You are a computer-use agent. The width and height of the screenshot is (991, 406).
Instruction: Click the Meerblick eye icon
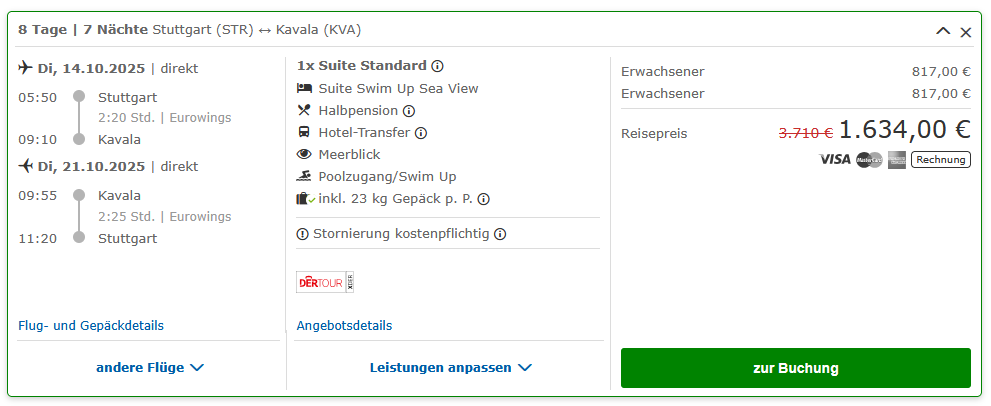tap(305, 155)
